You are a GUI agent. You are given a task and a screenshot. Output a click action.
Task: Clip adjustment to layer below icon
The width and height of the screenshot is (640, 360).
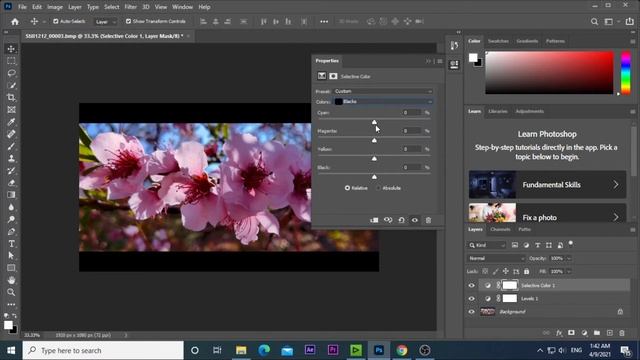374,220
